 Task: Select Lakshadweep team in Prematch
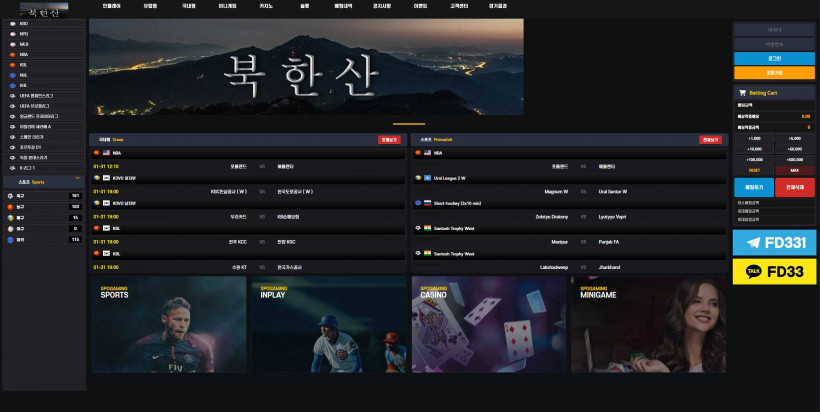pyautogui.click(x=554, y=267)
